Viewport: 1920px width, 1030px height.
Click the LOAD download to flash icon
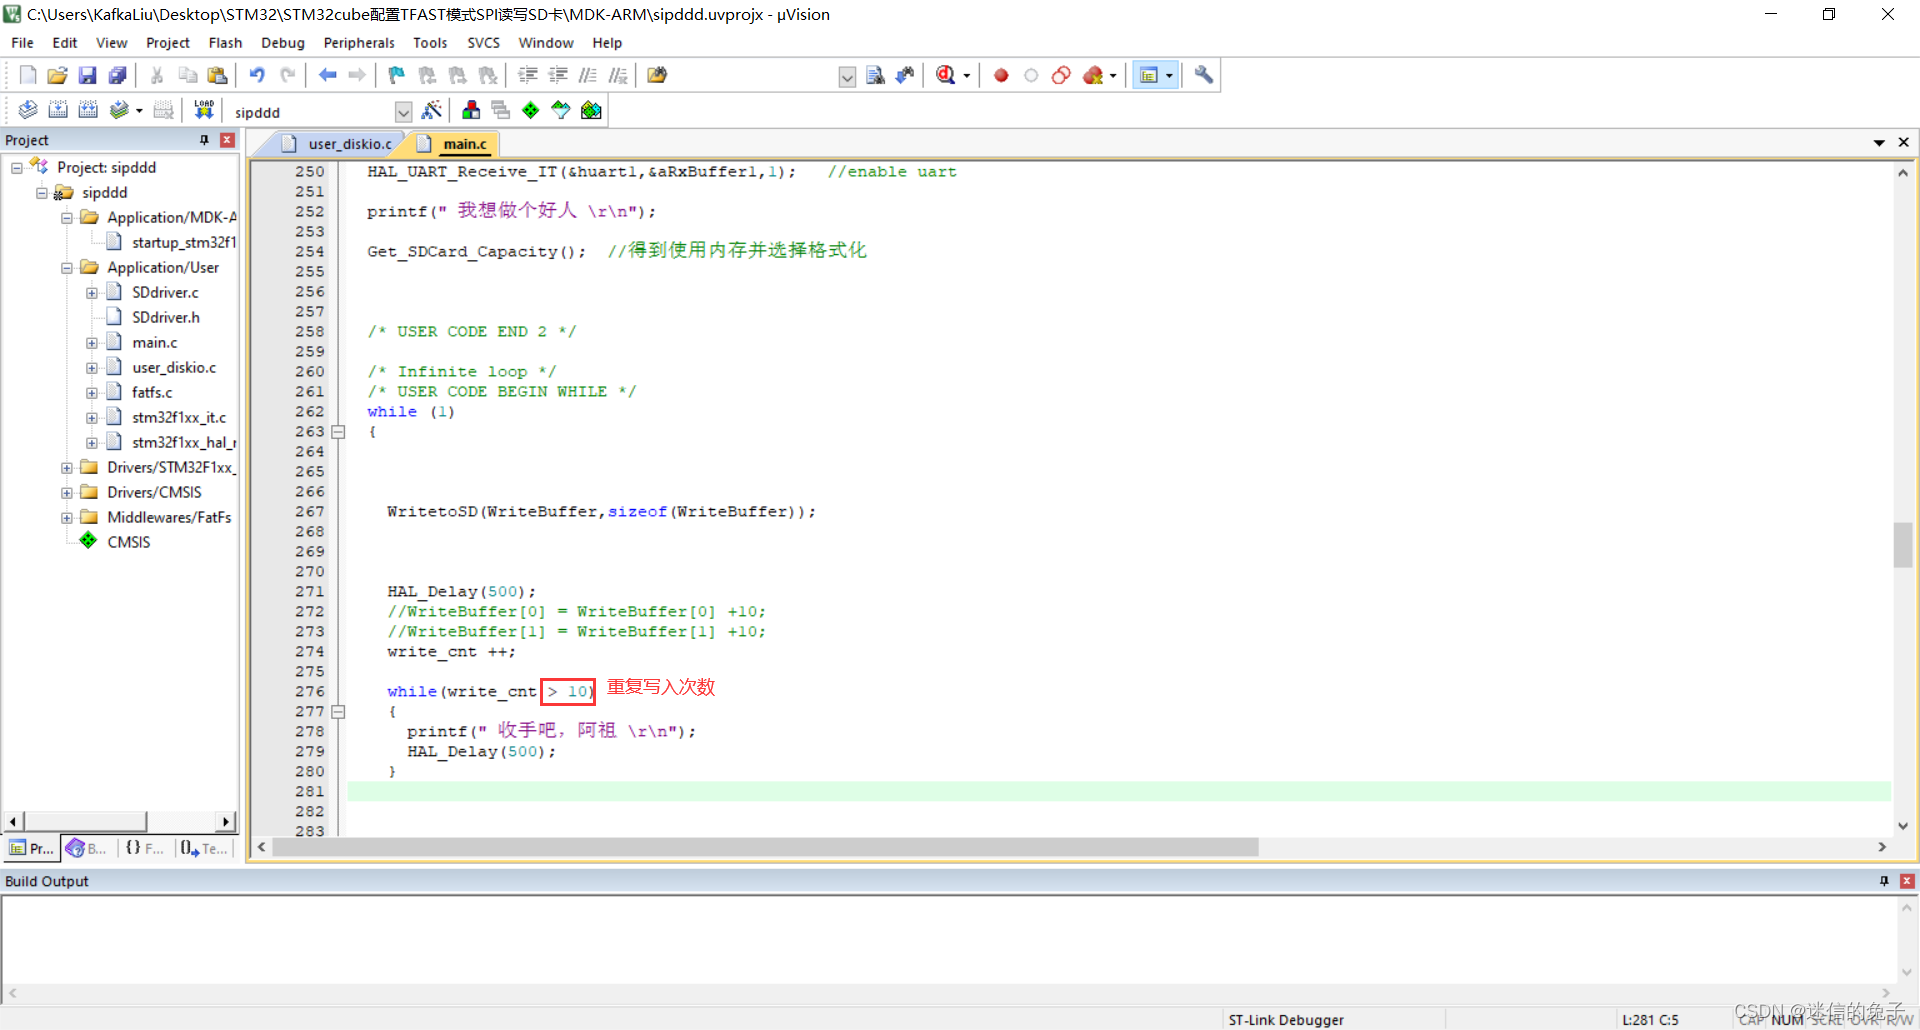204,110
